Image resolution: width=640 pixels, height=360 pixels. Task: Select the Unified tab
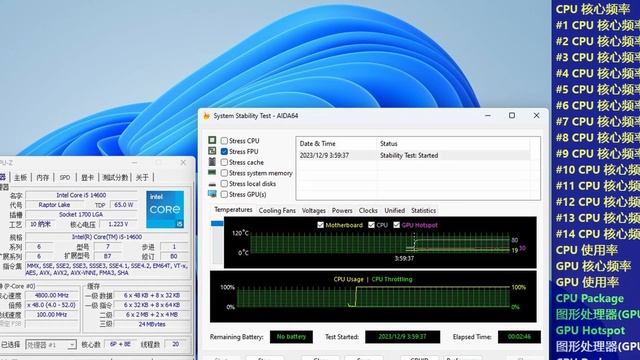[394, 211]
